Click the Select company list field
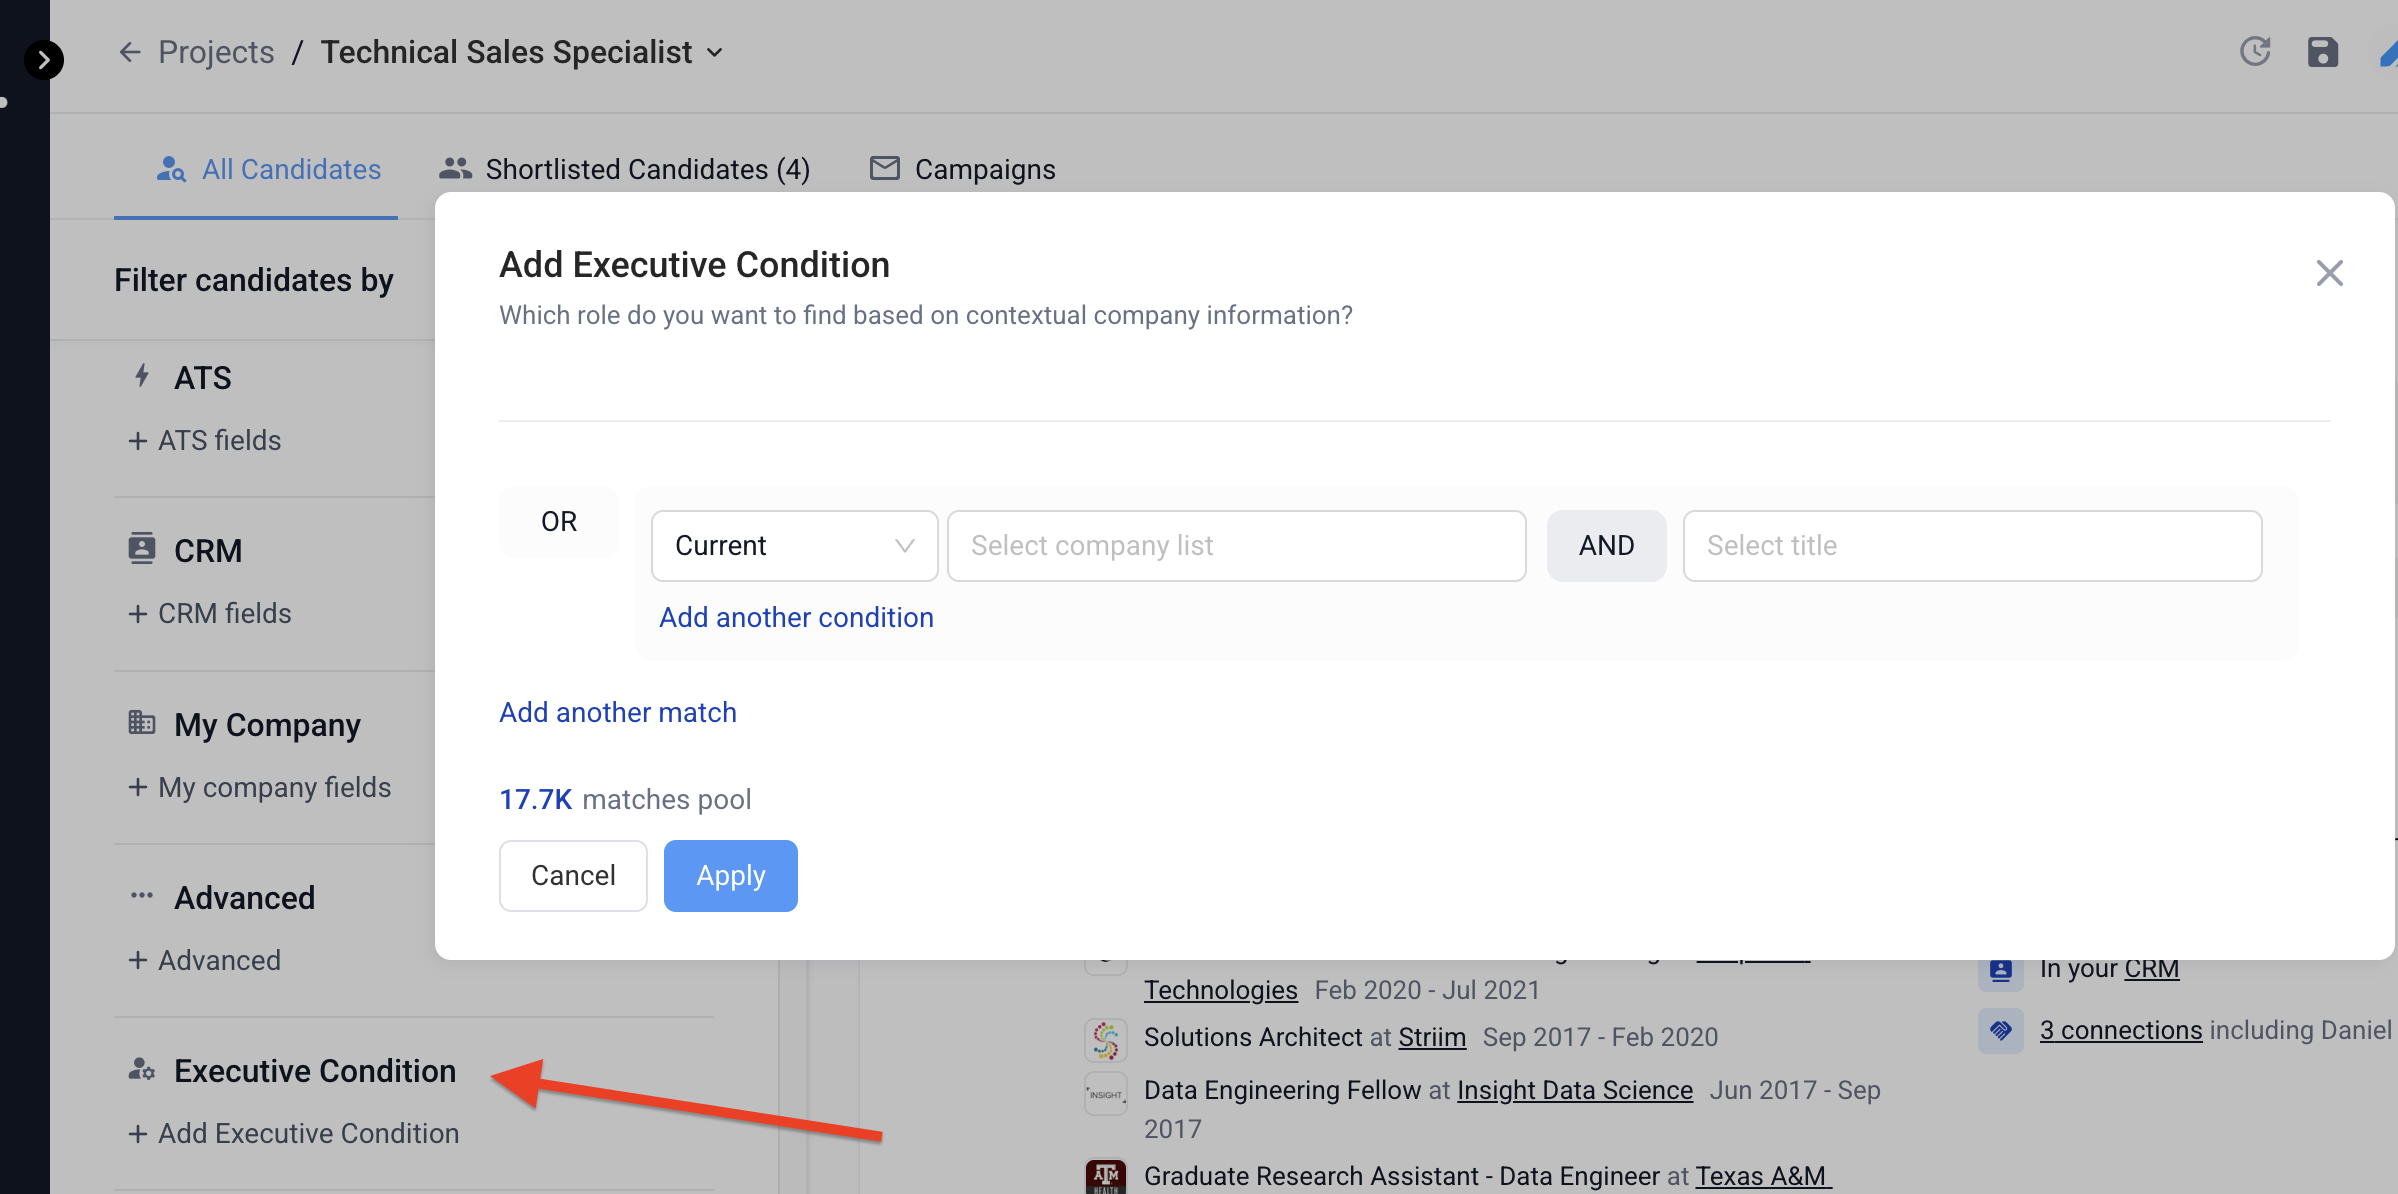Screen dimensions: 2398x1194 point(1236,546)
